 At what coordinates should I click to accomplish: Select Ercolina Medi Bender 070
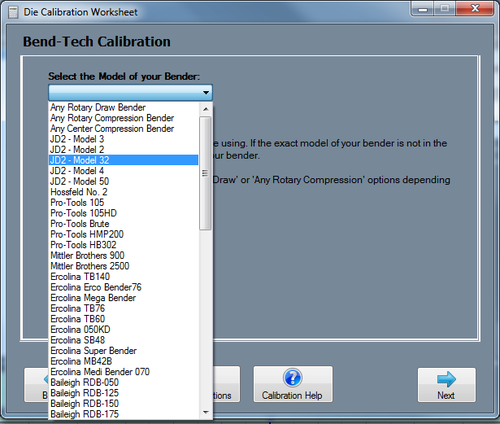pyautogui.click(x=123, y=372)
